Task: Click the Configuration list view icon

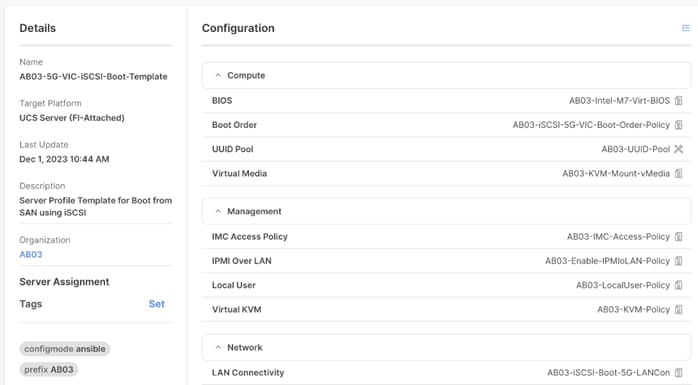Action: click(686, 28)
